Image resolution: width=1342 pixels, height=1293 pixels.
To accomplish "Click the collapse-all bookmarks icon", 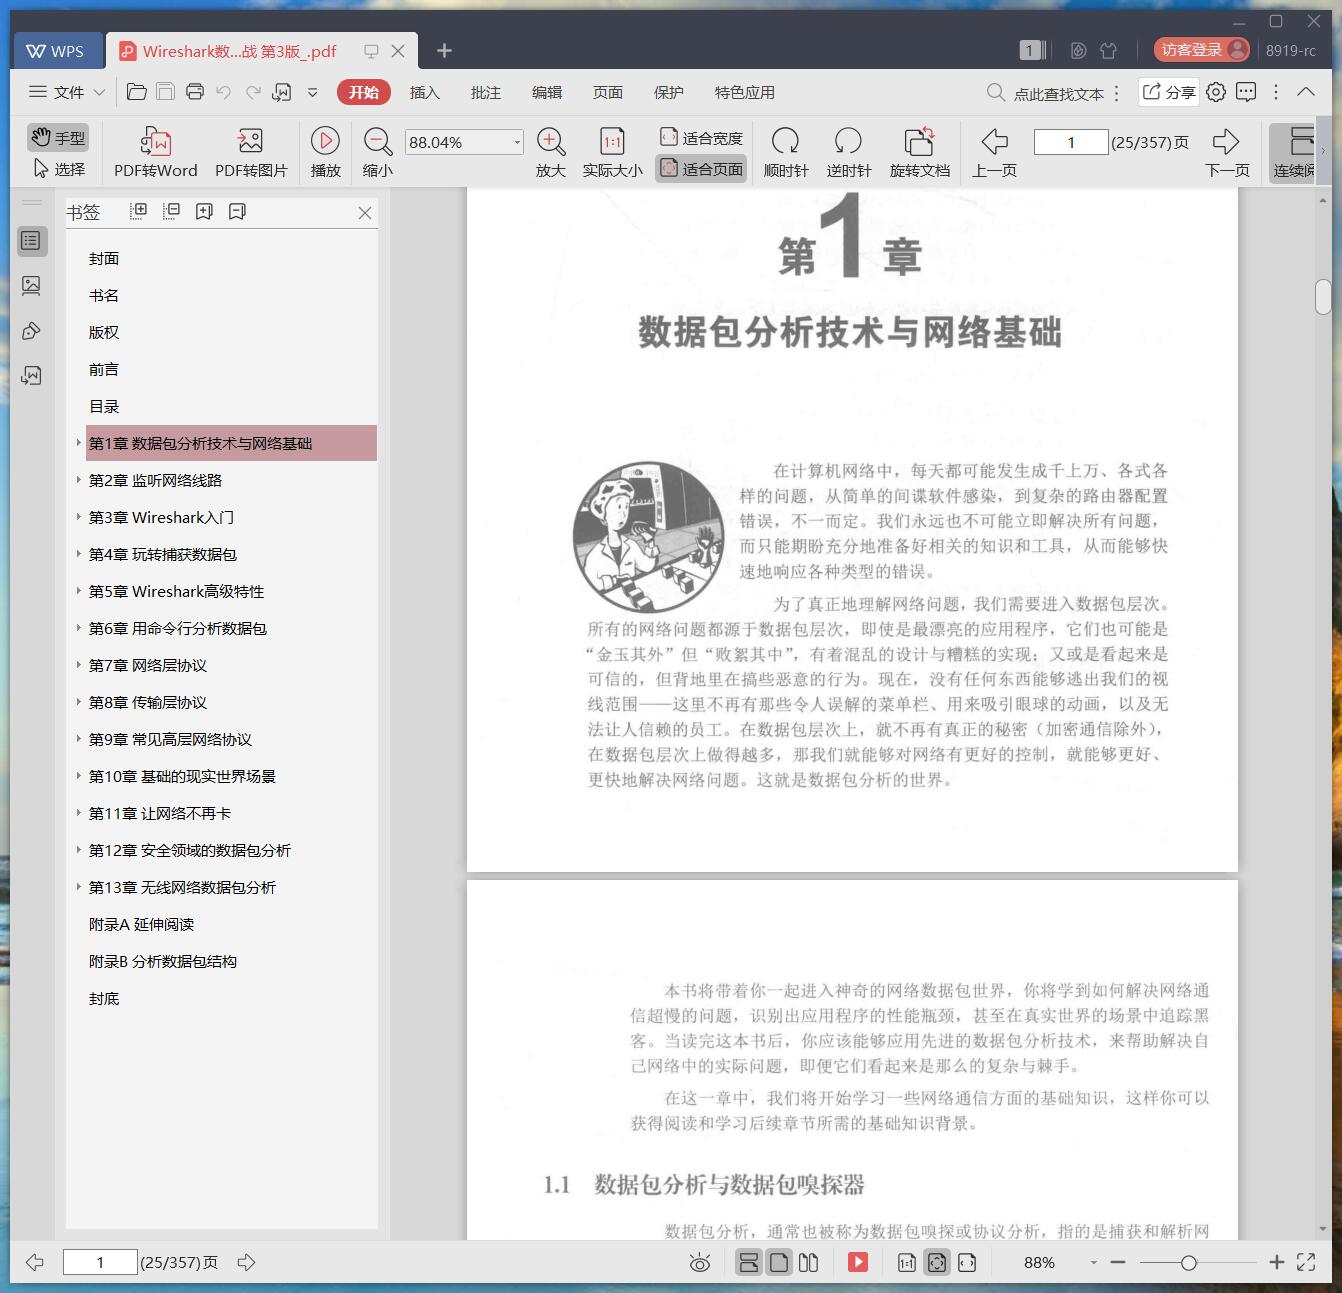I will pyautogui.click(x=172, y=211).
